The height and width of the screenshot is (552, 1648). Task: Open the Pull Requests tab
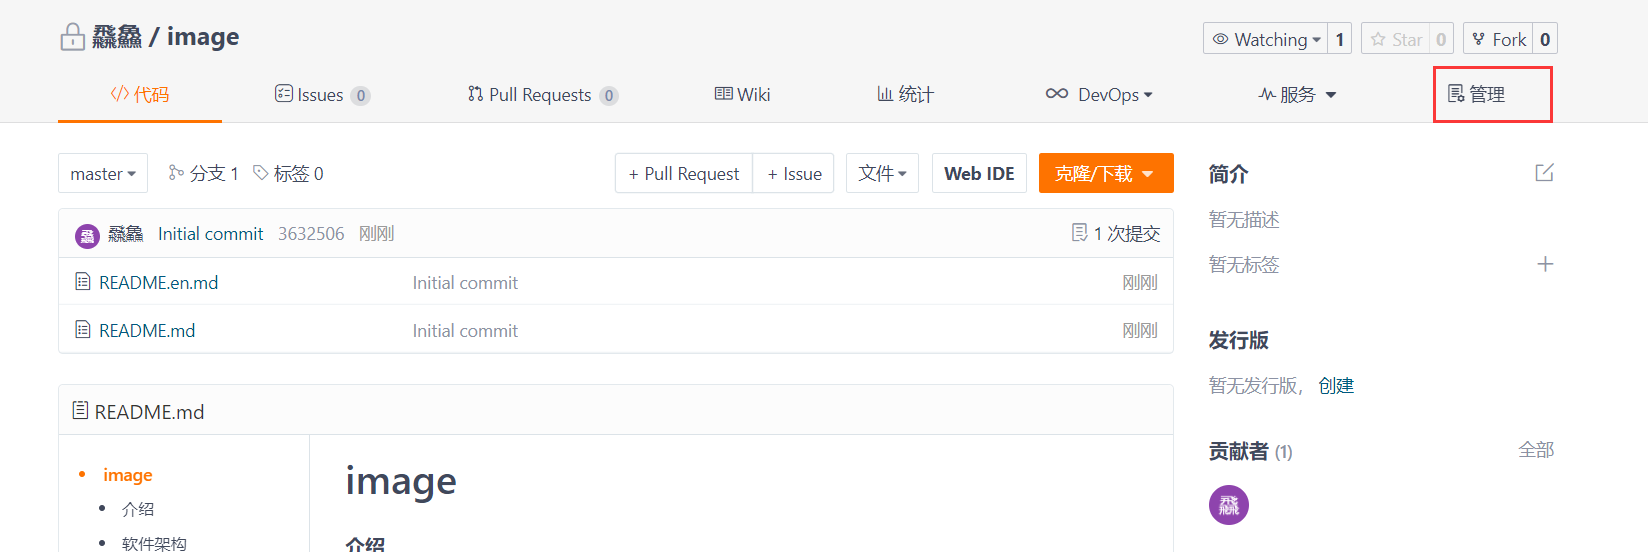click(543, 94)
